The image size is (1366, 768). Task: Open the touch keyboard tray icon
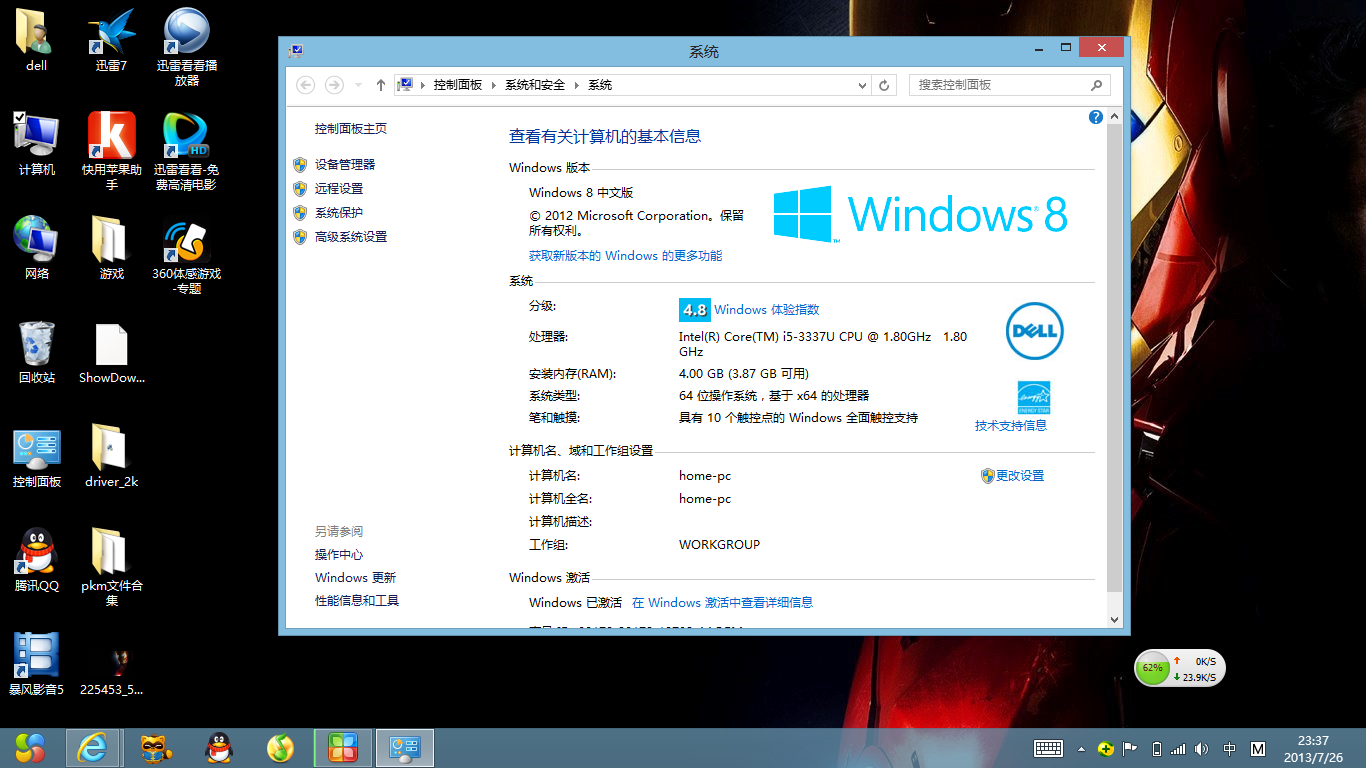[1047, 748]
